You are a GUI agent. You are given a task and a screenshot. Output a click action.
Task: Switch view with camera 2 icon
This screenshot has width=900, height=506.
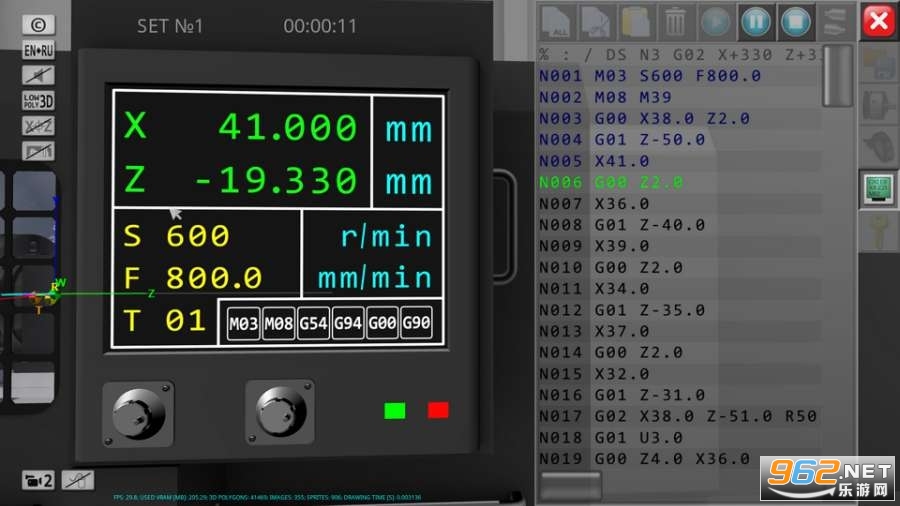click(38, 480)
